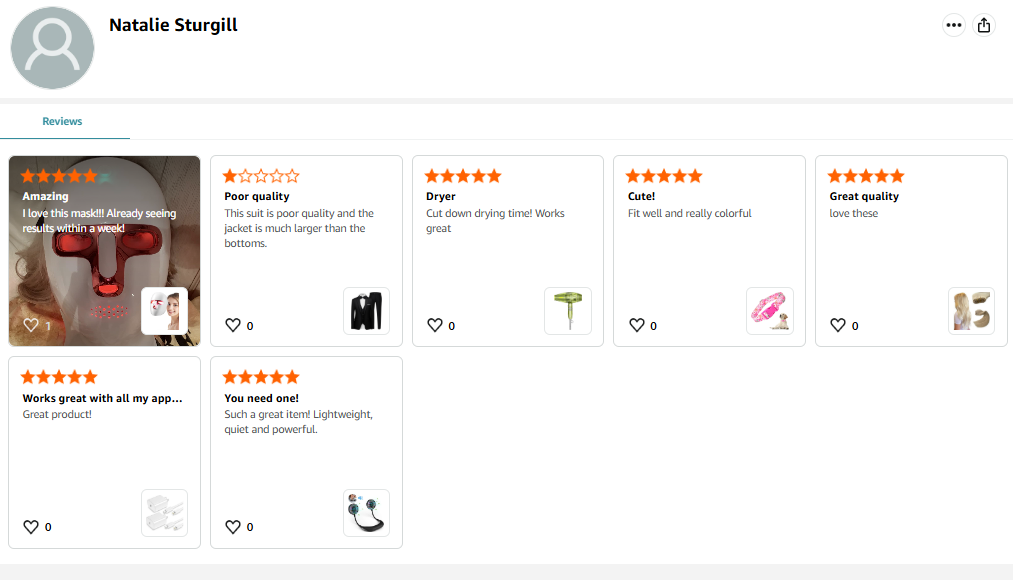Open the black suit product thumbnail
The width and height of the screenshot is (1013, 581).
click(366, 311)
